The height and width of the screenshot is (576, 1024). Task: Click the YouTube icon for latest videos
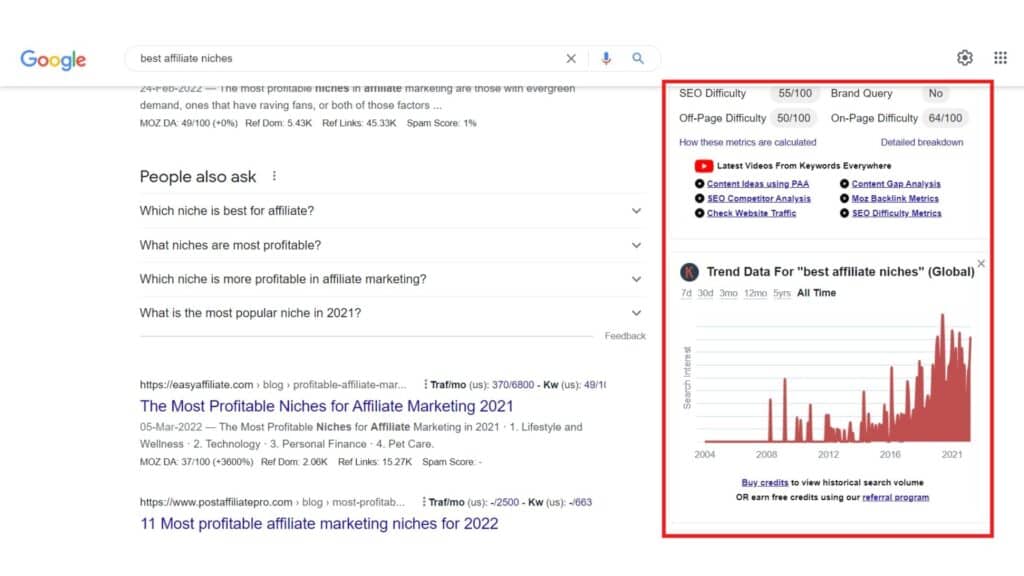click(x=703, y=166)
